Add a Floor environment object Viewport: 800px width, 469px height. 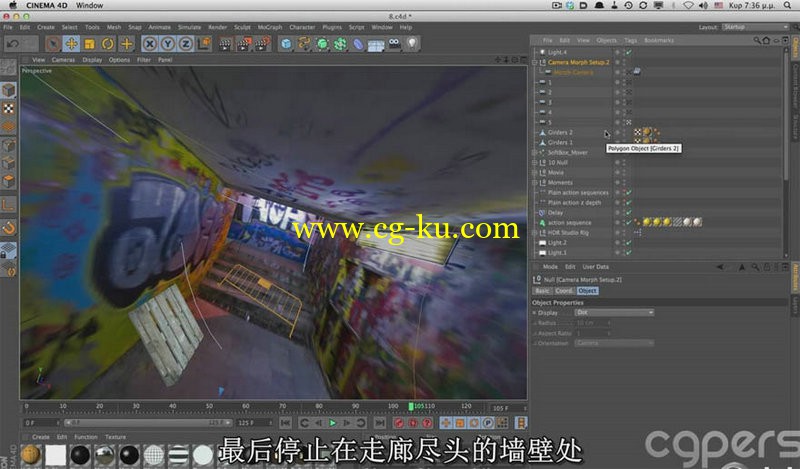376,44
